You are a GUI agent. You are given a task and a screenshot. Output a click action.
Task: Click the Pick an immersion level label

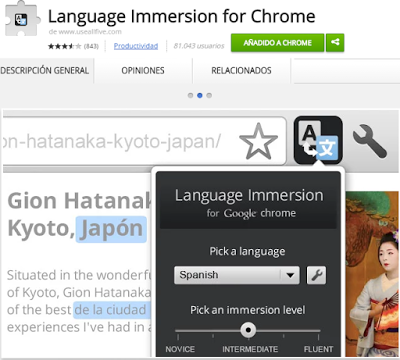(x=248, y=310)
